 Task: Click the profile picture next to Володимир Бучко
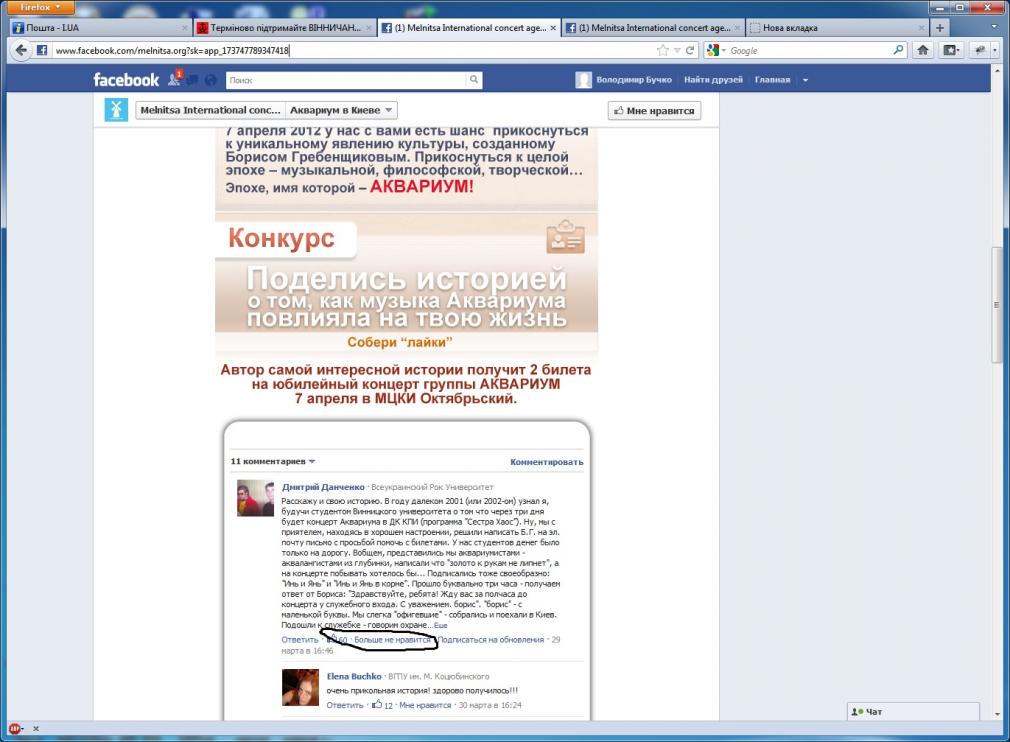(x=583, y=80)
